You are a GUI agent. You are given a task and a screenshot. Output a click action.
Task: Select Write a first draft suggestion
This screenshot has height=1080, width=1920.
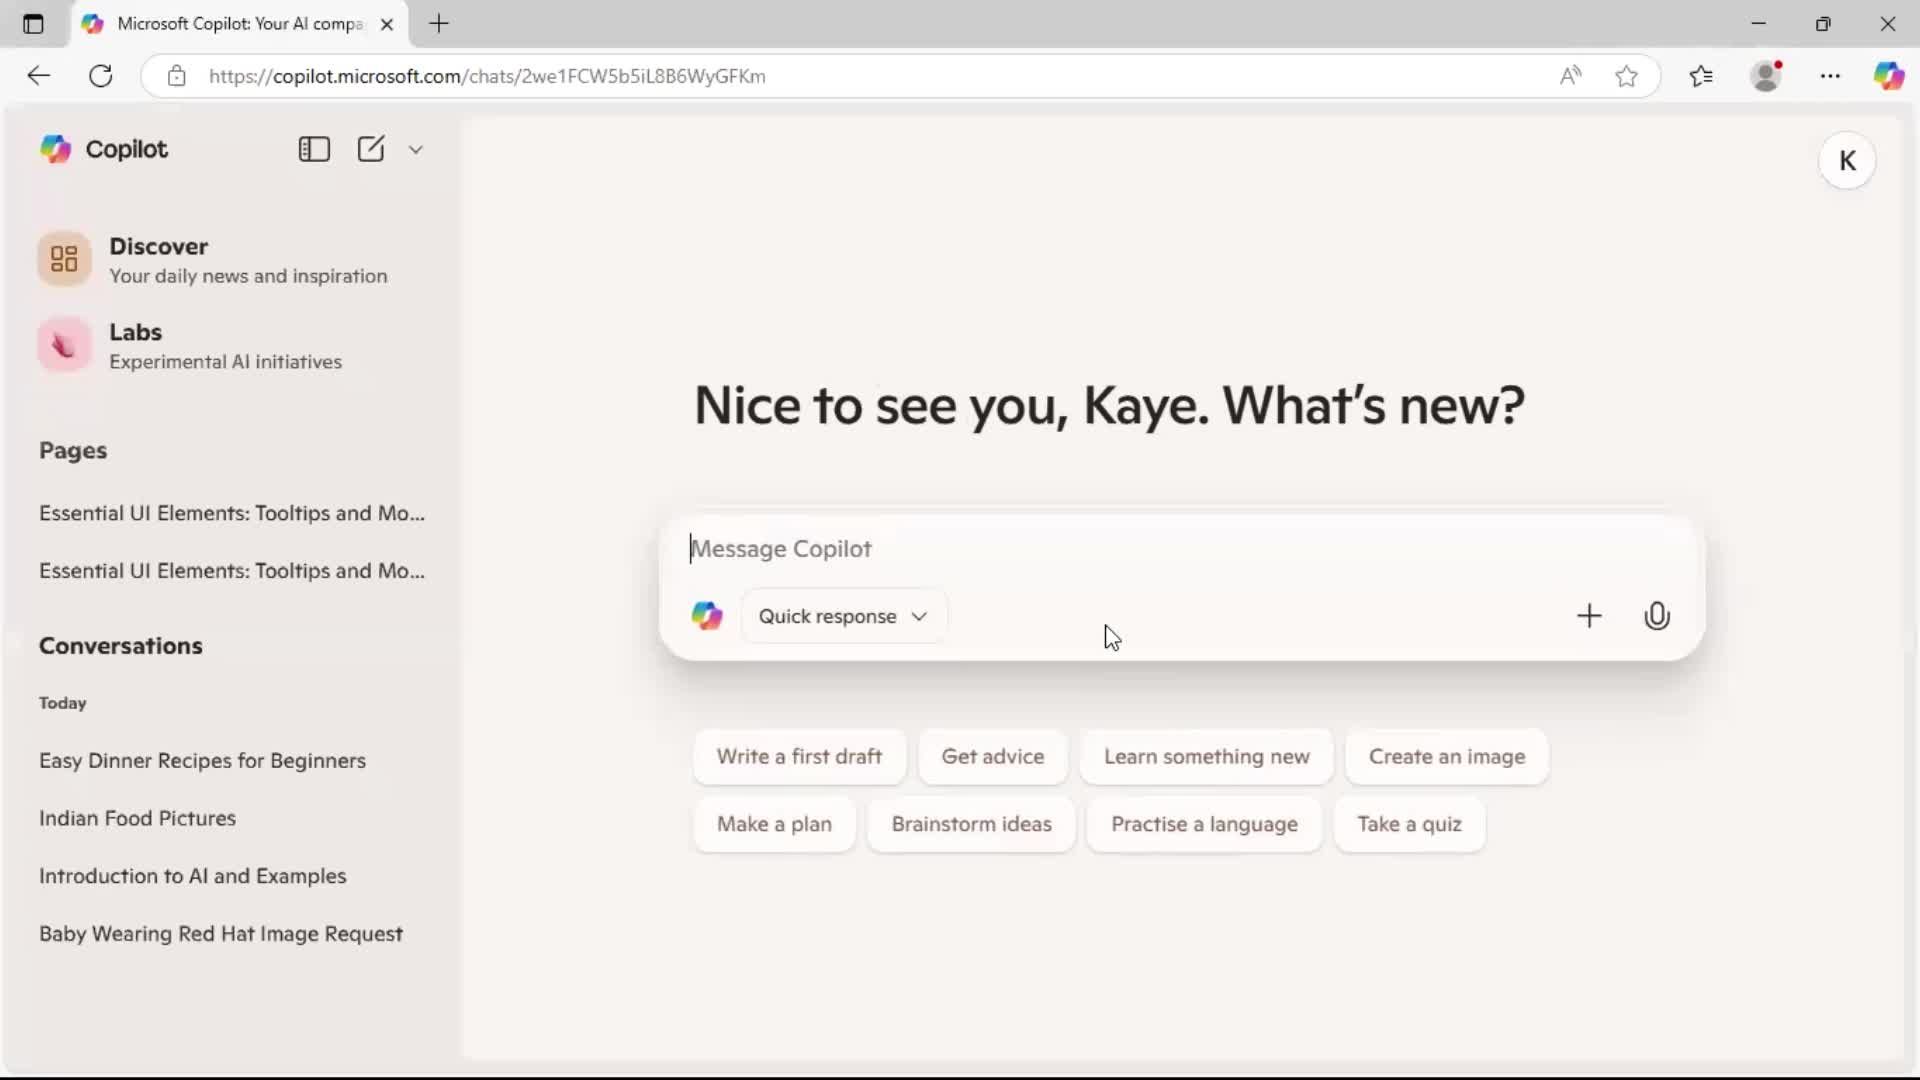pos(799,757)
